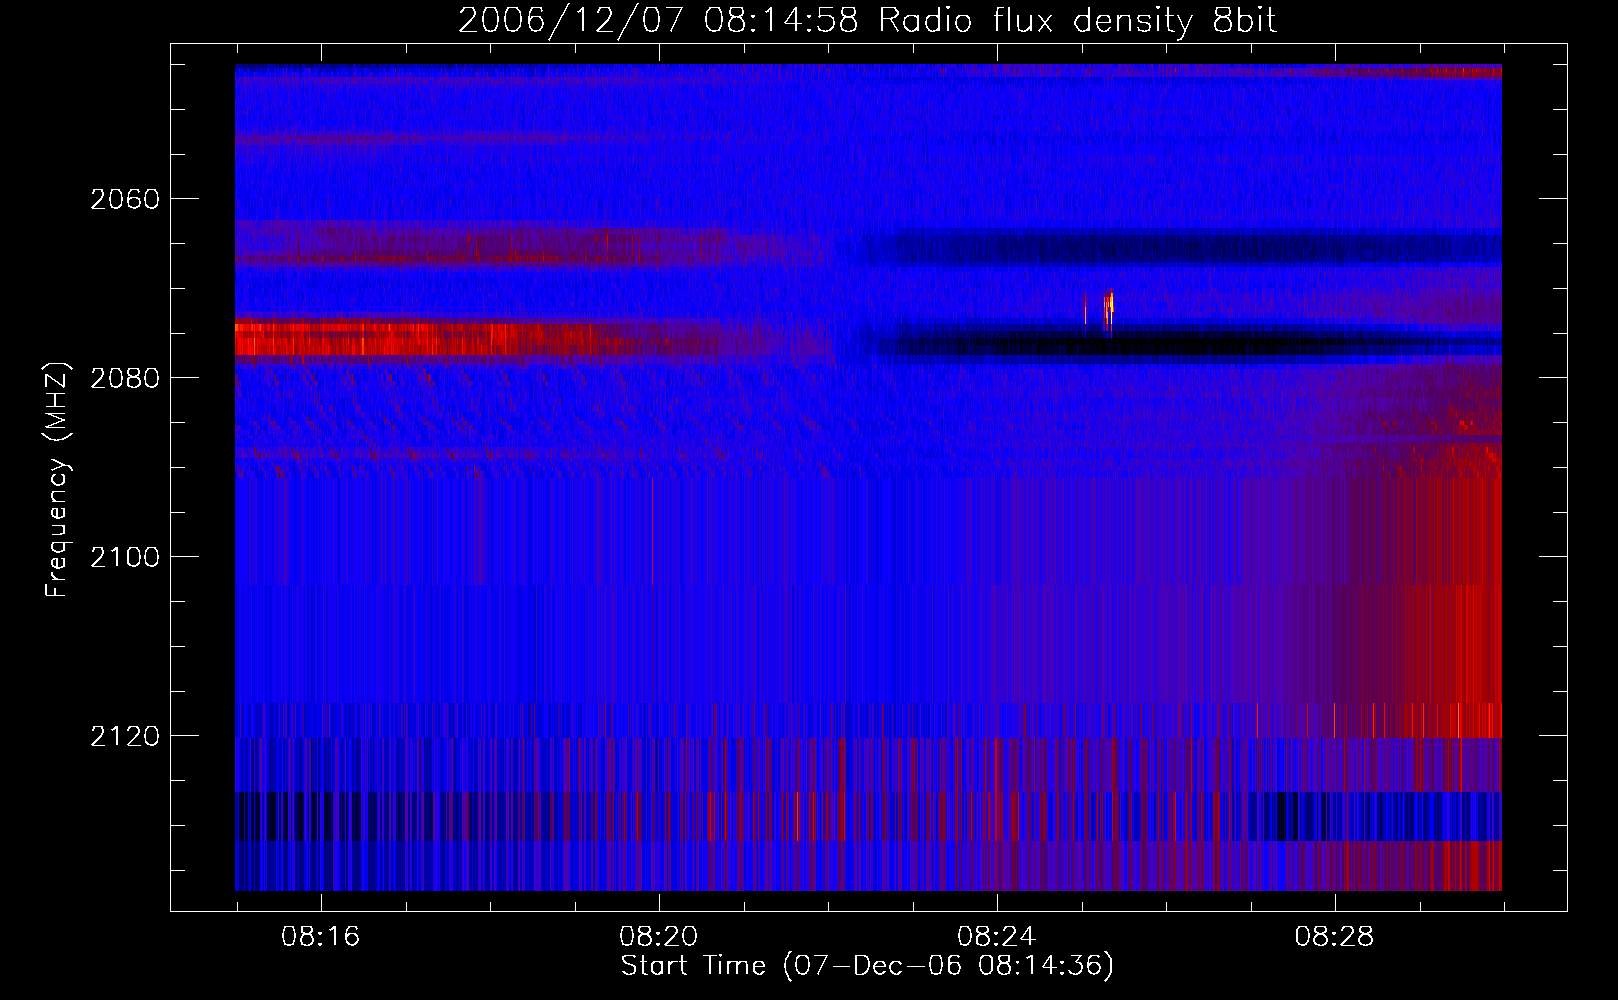Select the 2100 frequency axis label
The height and width of the screenshot is (1000, 1618).
tap(125, 557)
